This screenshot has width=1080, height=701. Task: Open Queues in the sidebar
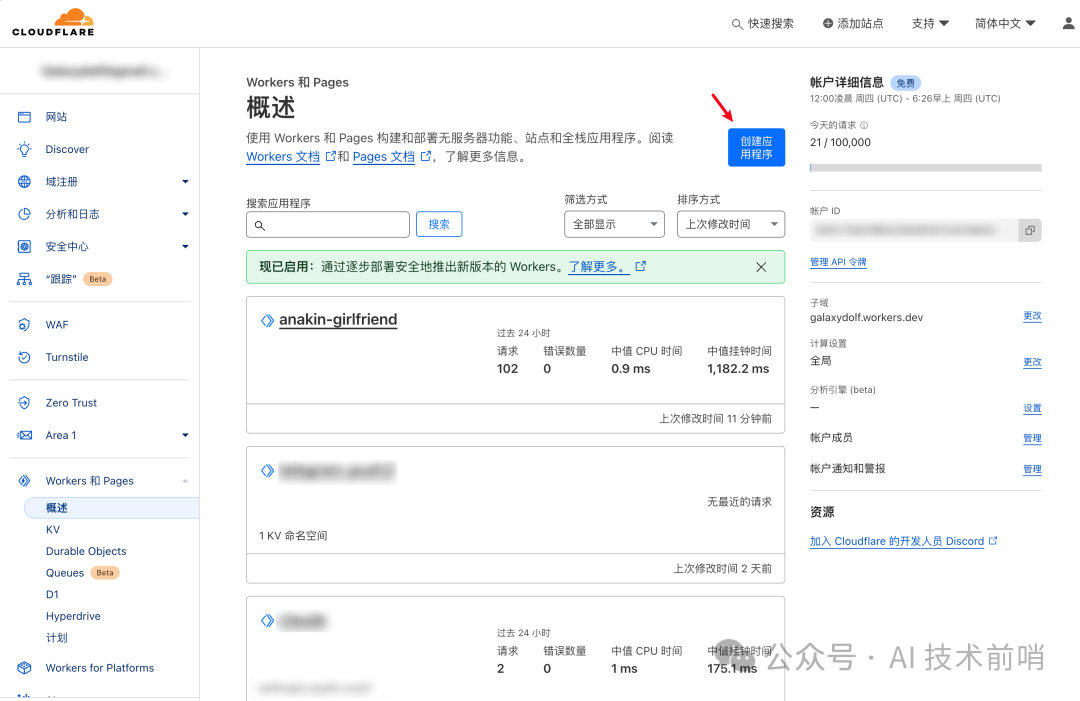[65, 573]
